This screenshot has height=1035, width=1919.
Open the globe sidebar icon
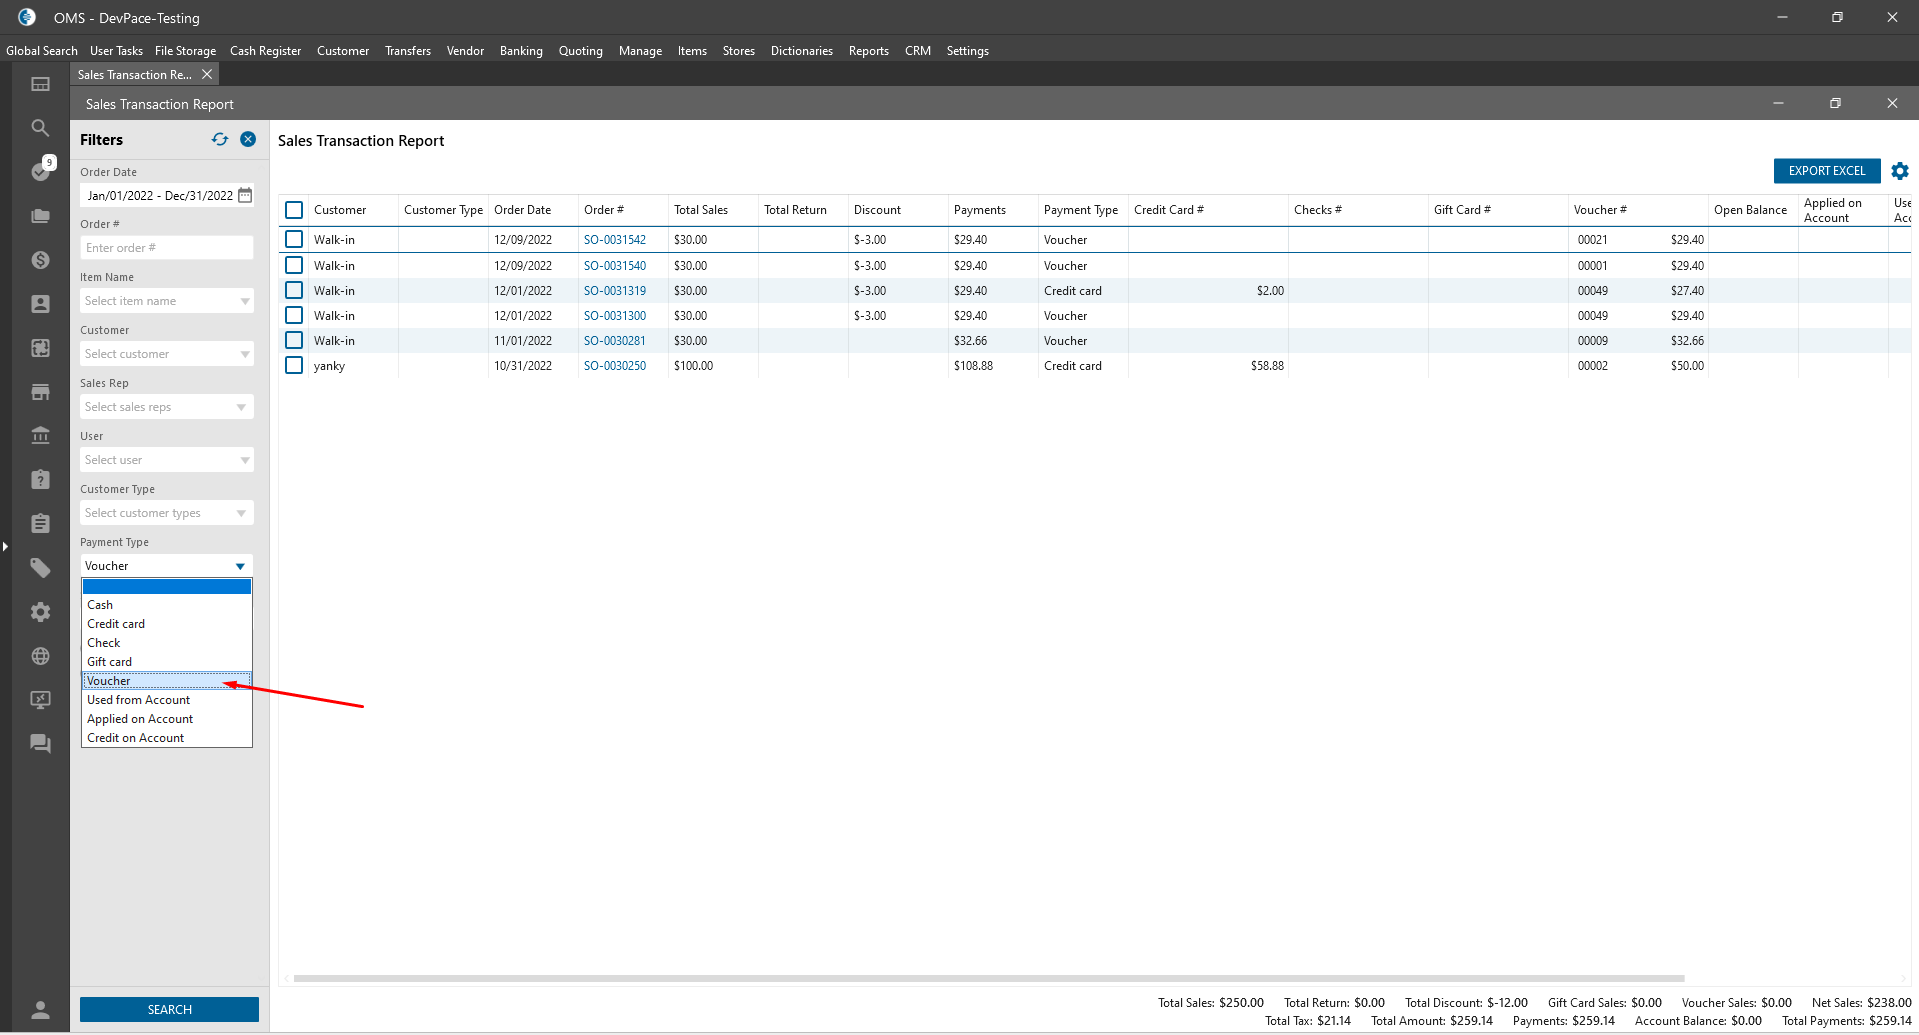(x=40, y=656)
